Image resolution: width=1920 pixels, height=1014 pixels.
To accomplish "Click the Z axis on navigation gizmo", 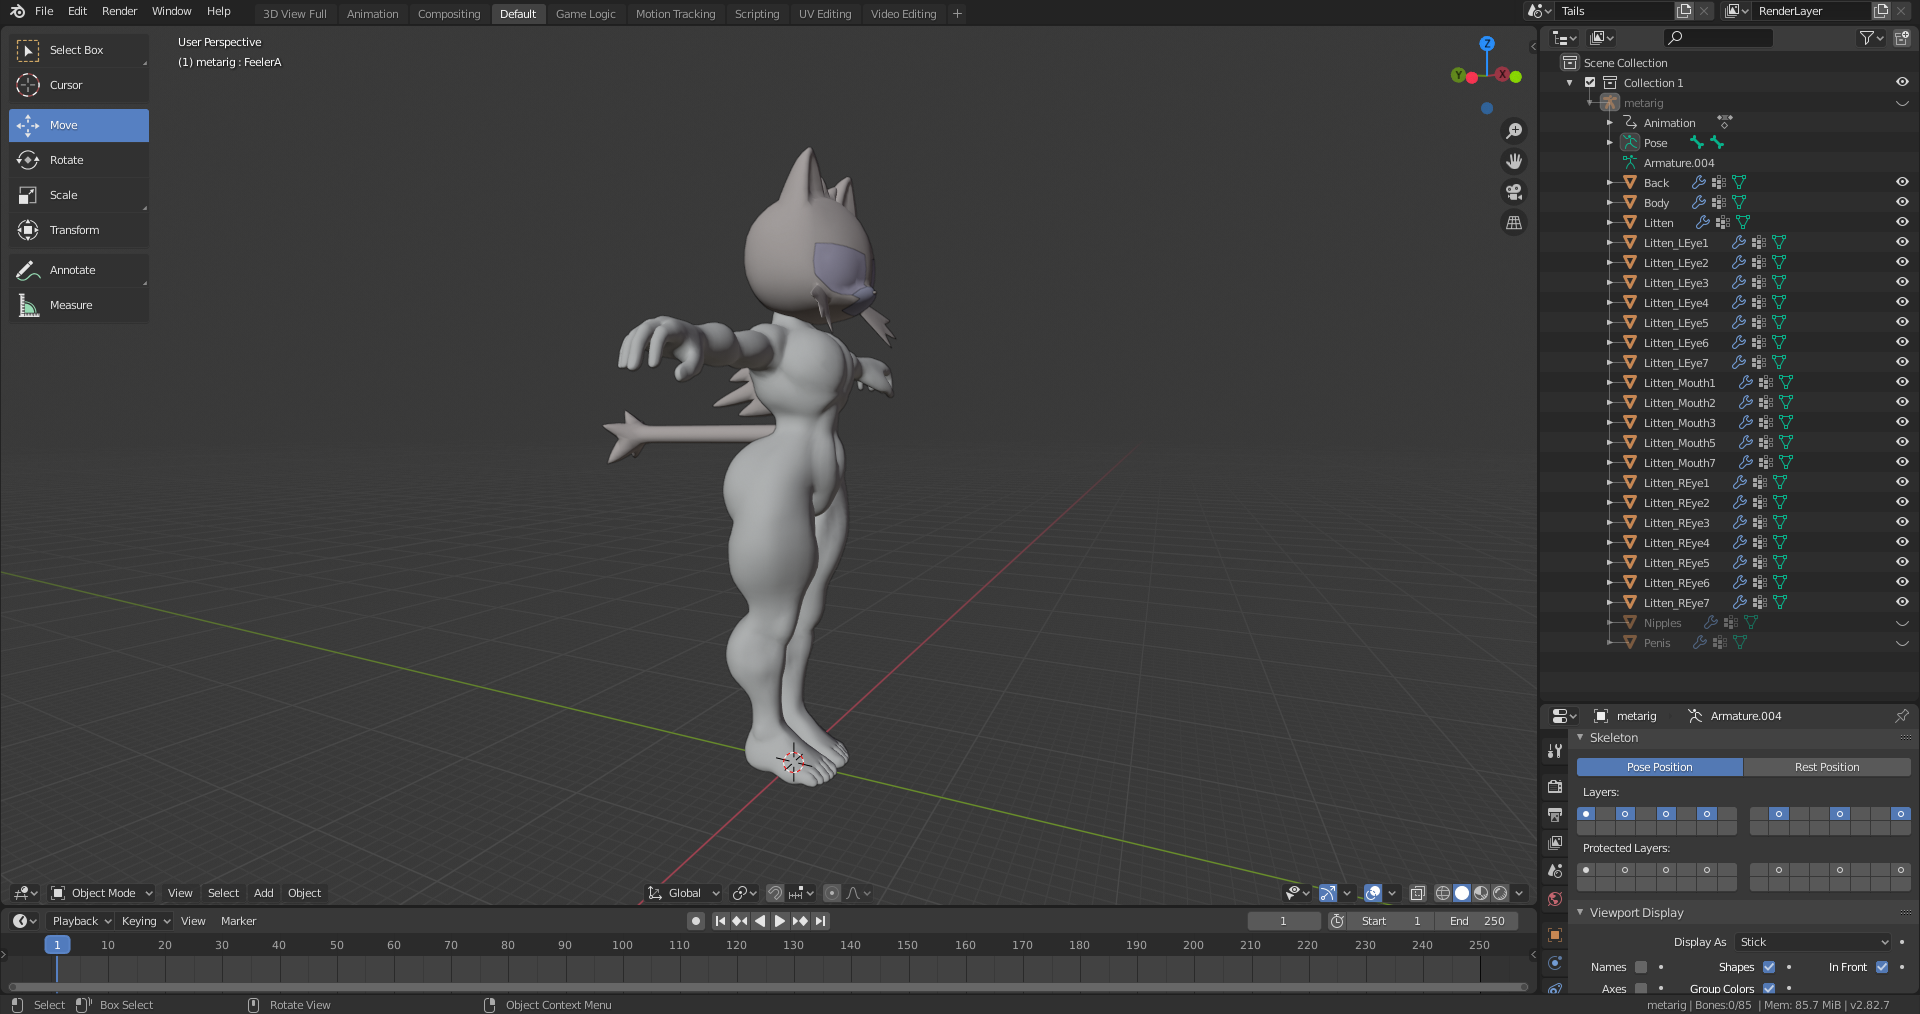I will coord(1487,44).
